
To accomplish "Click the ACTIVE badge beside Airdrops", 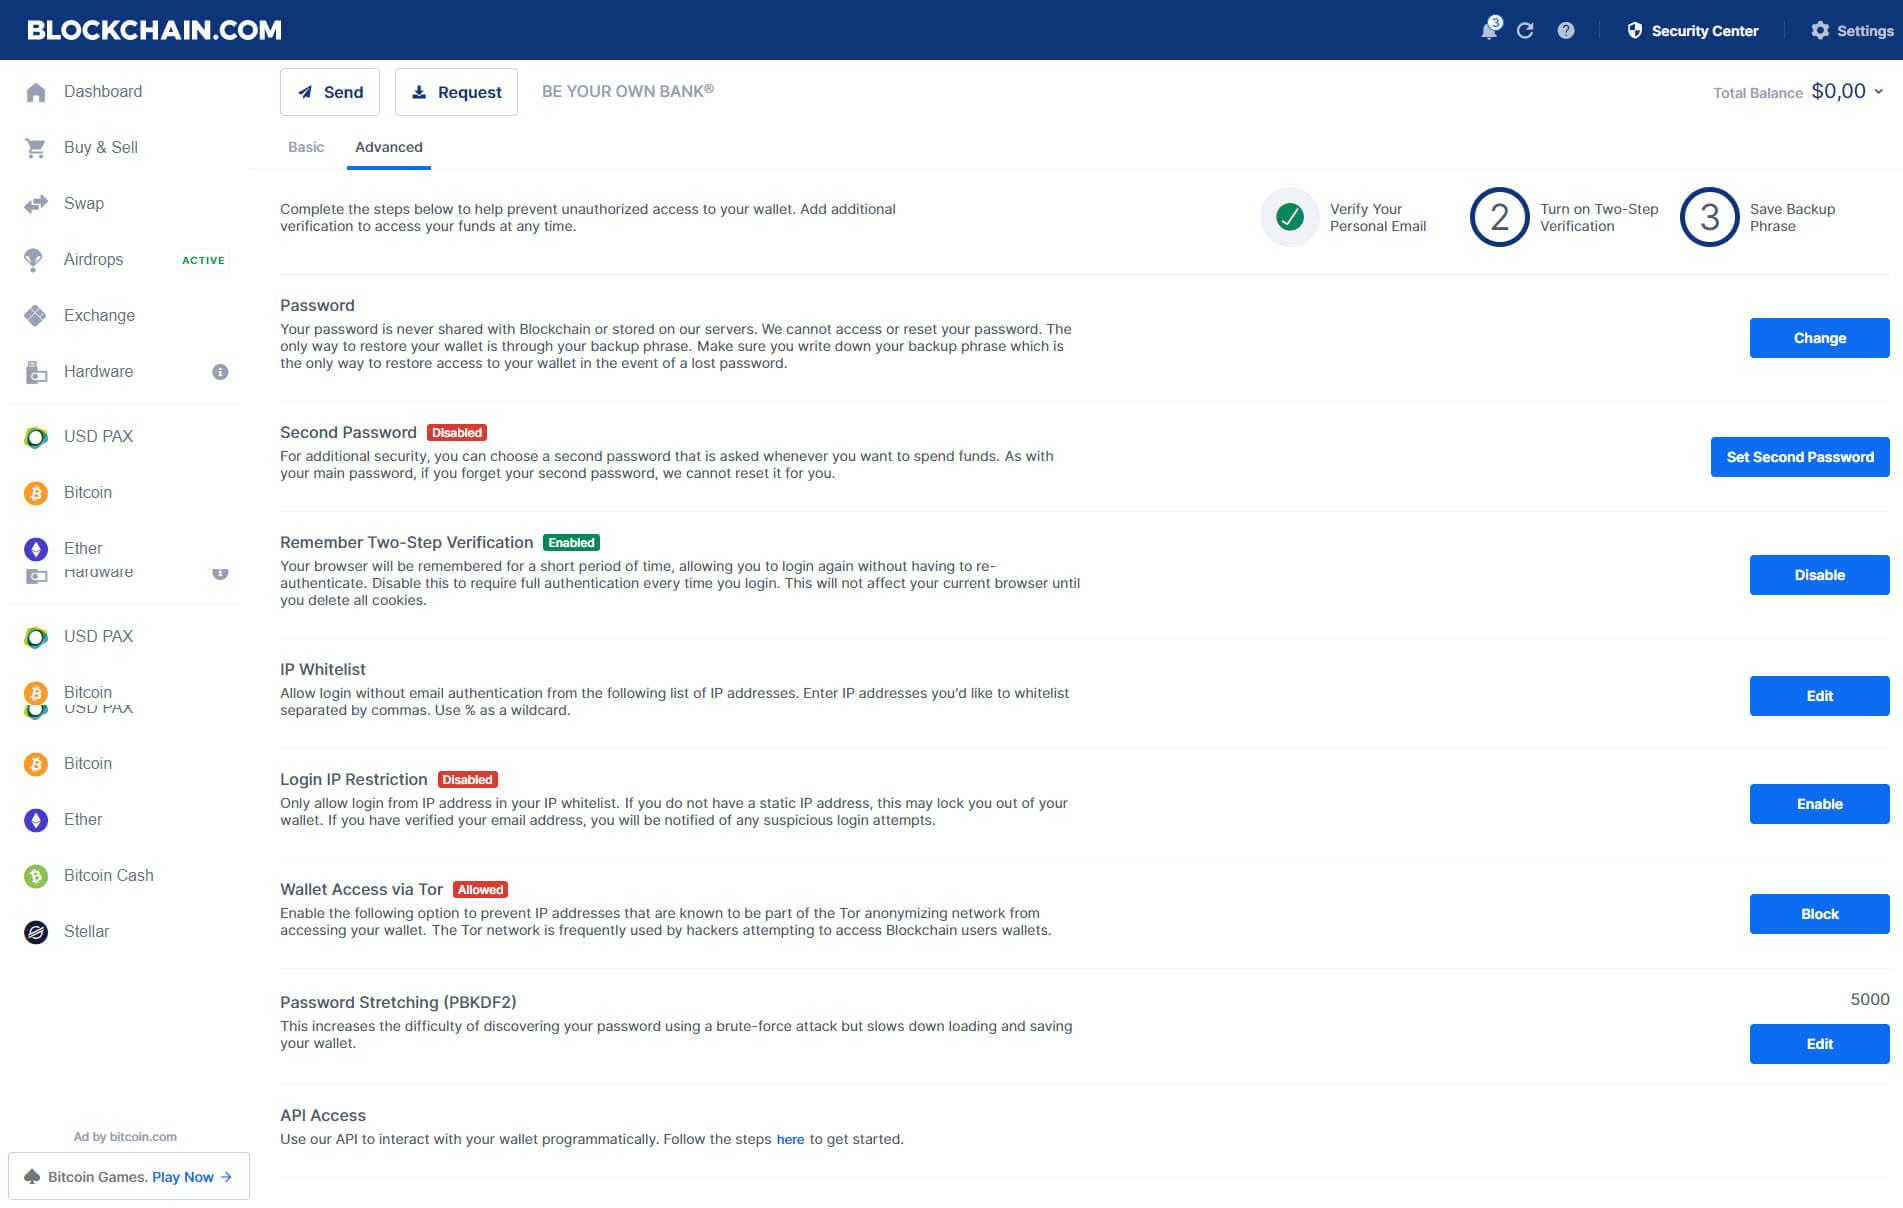I will pos(203,260).
